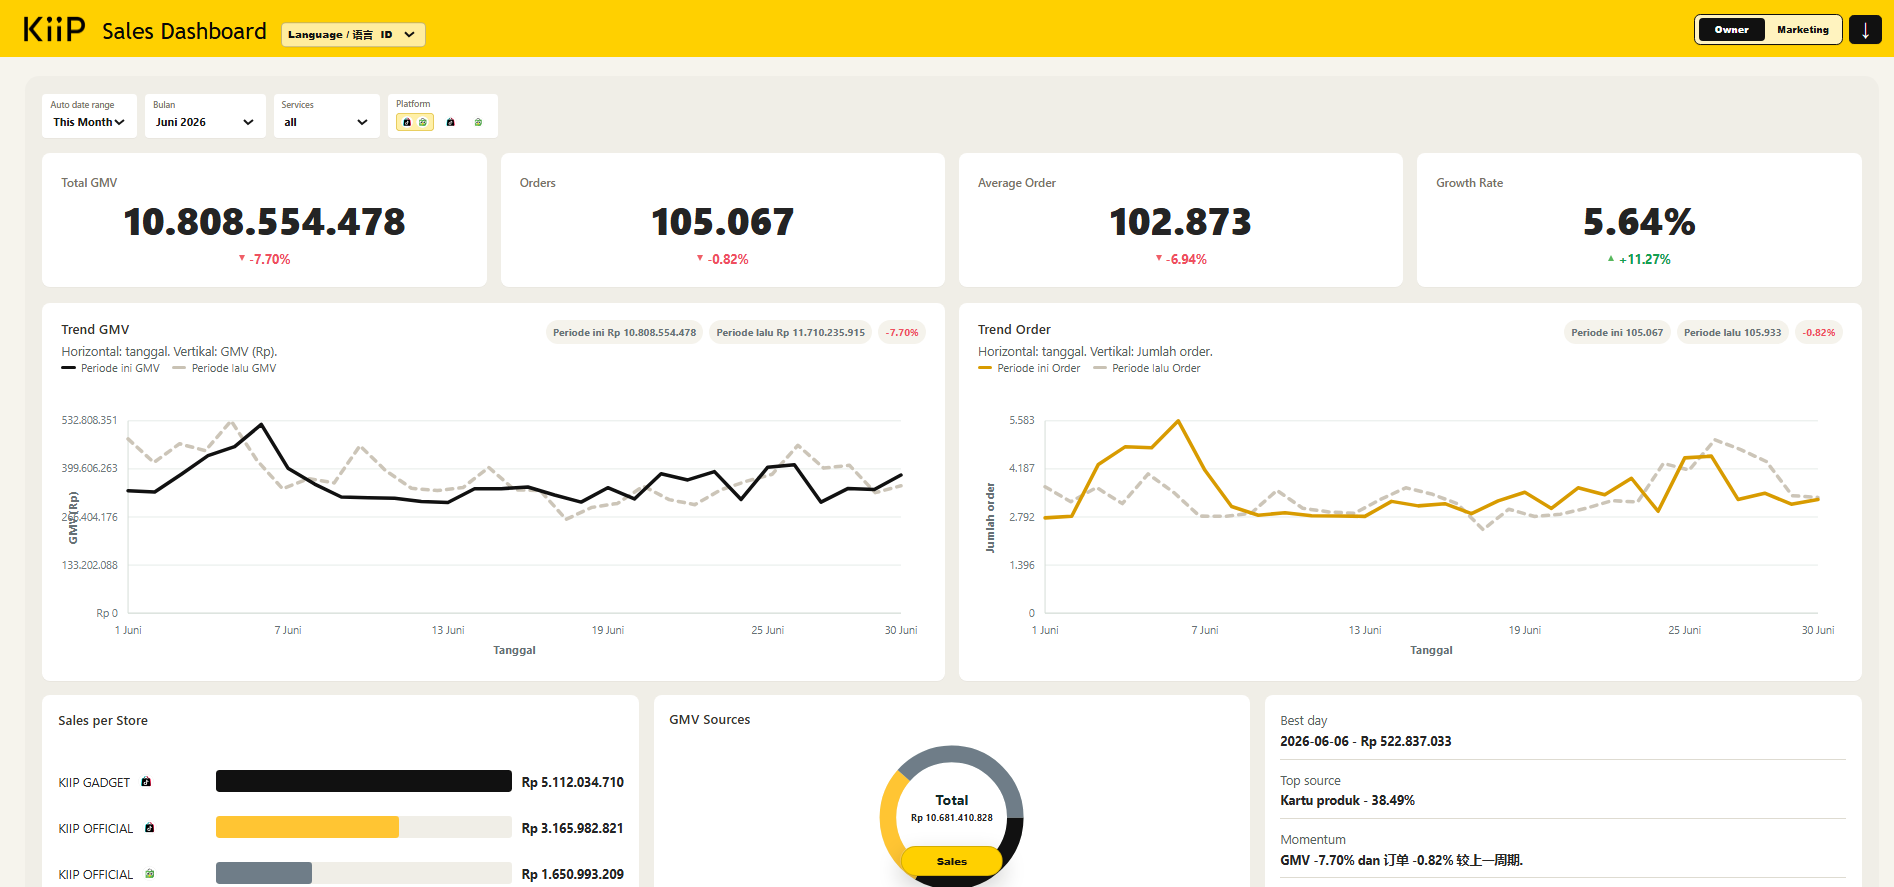
Task: Click the +11.27% growth change text
Action: (x=1645, y=259)
